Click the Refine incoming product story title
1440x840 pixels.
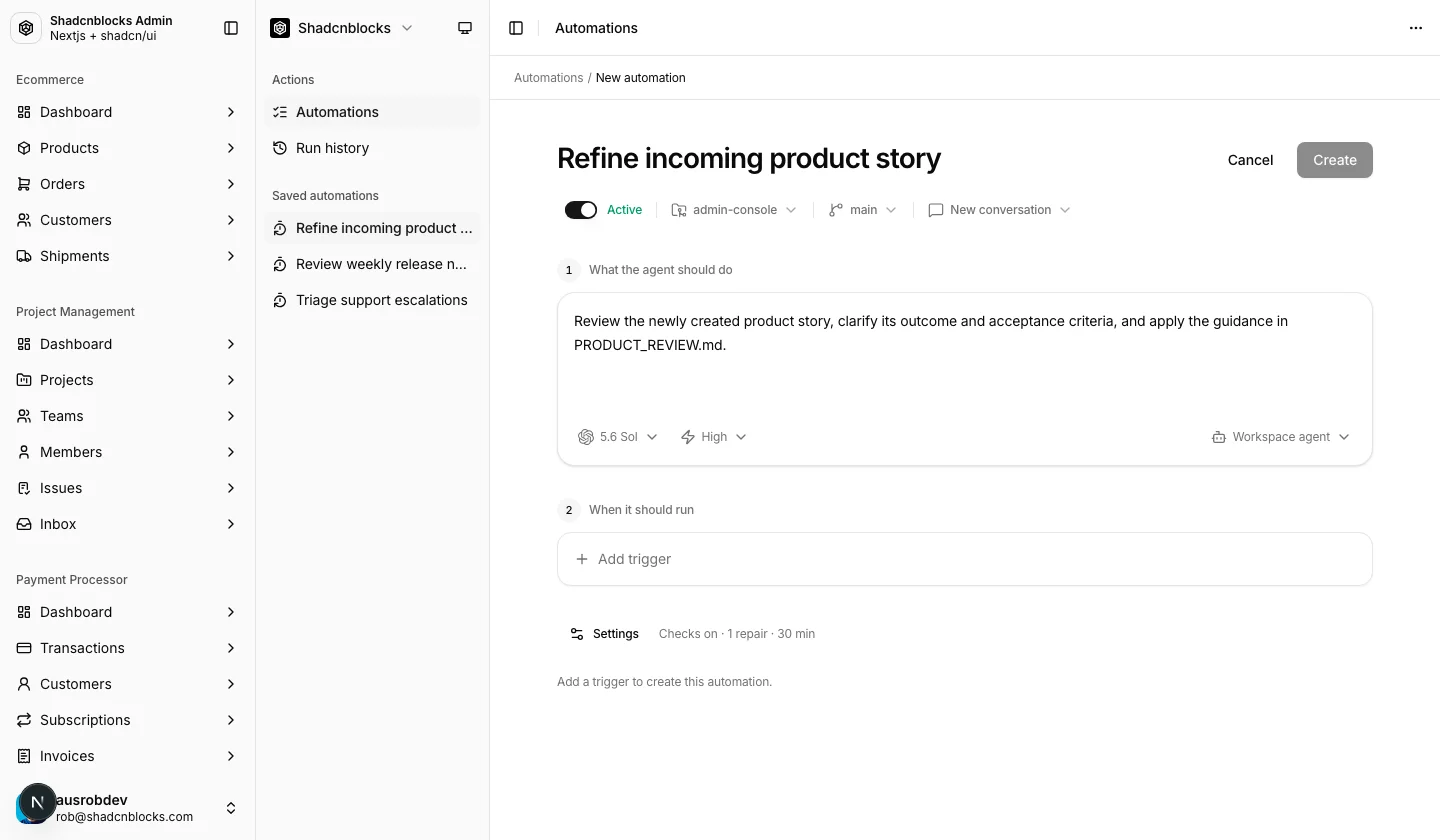coord(749,158)
